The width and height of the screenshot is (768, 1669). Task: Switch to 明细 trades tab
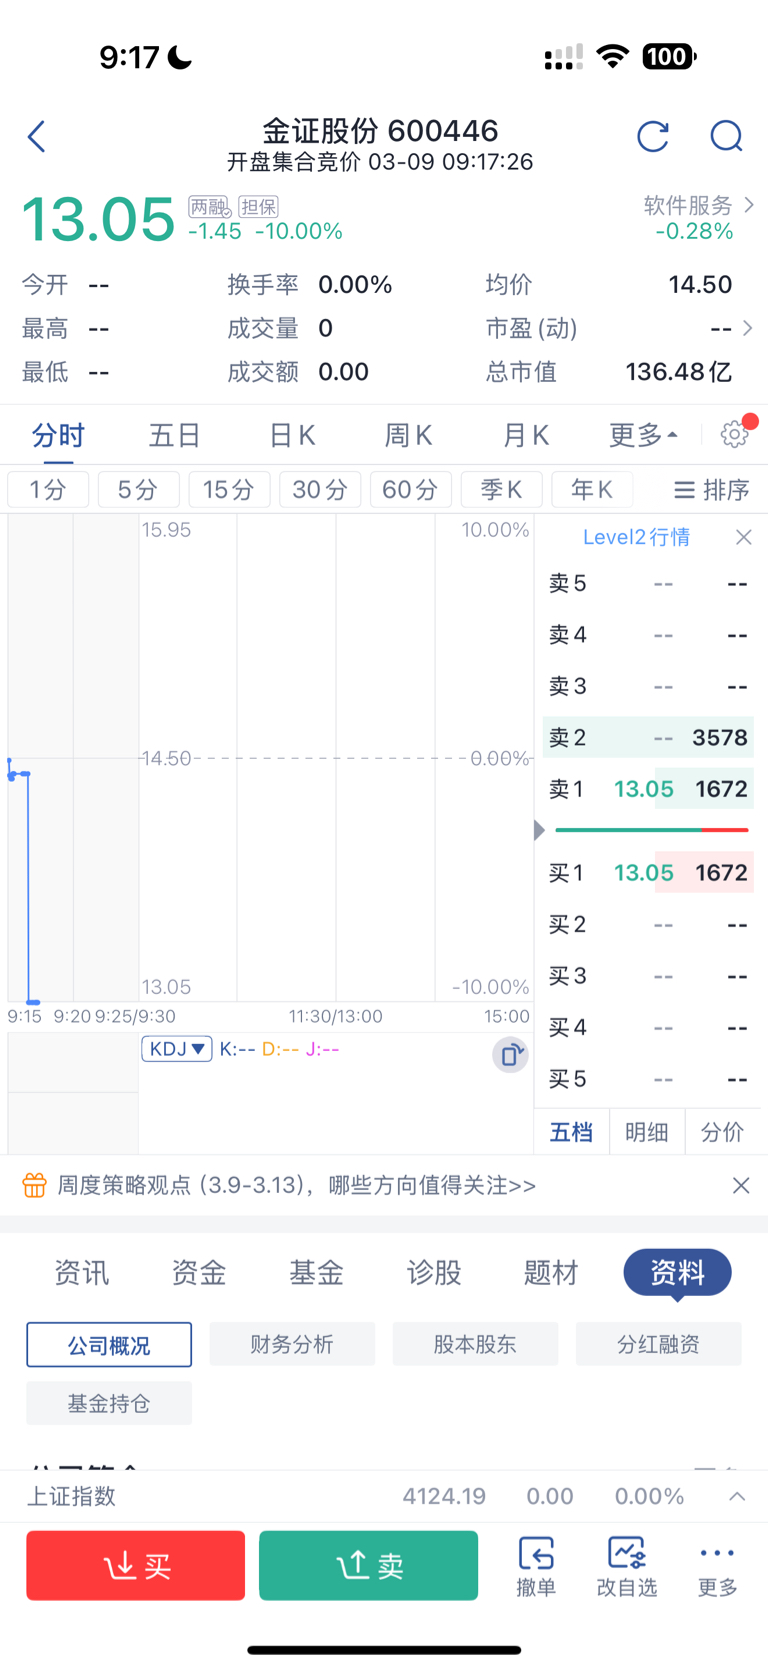tap(647, 1131)
